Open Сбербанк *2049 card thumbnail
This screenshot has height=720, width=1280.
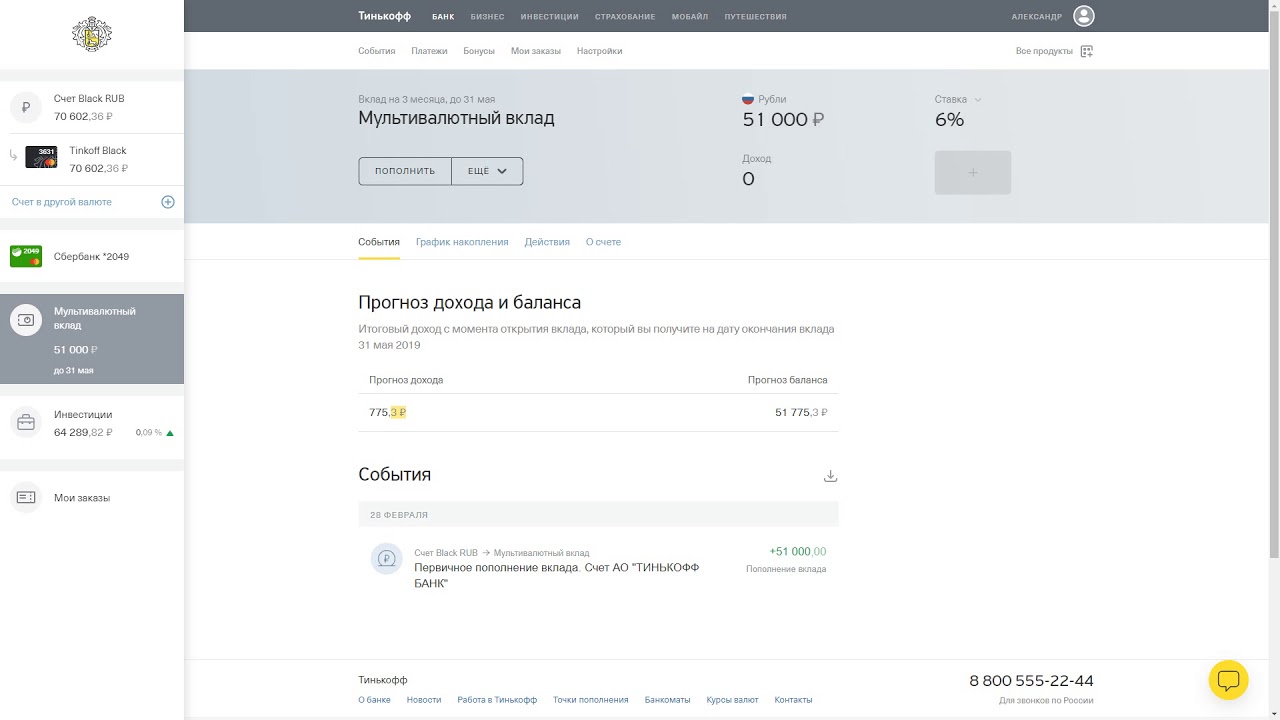coord(26,257)
